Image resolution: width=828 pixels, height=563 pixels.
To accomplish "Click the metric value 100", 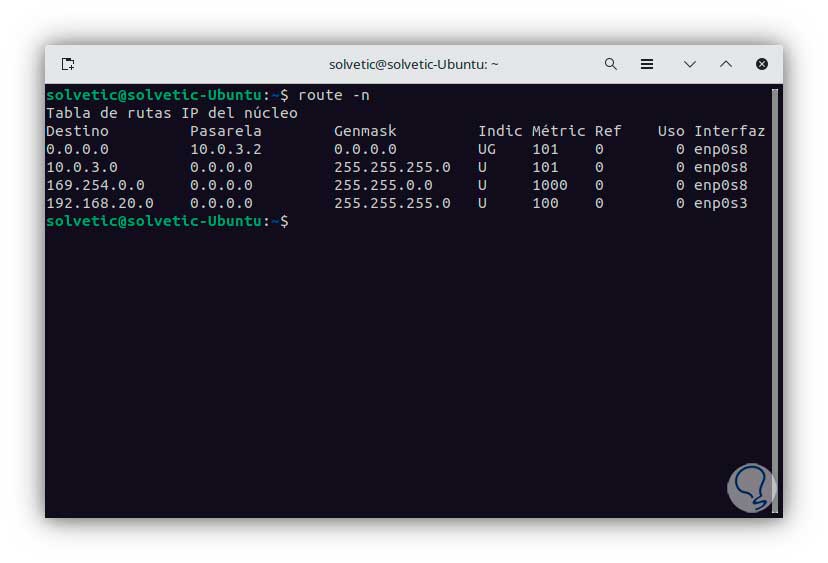I will pyautogui.click(x=545, y=203).
